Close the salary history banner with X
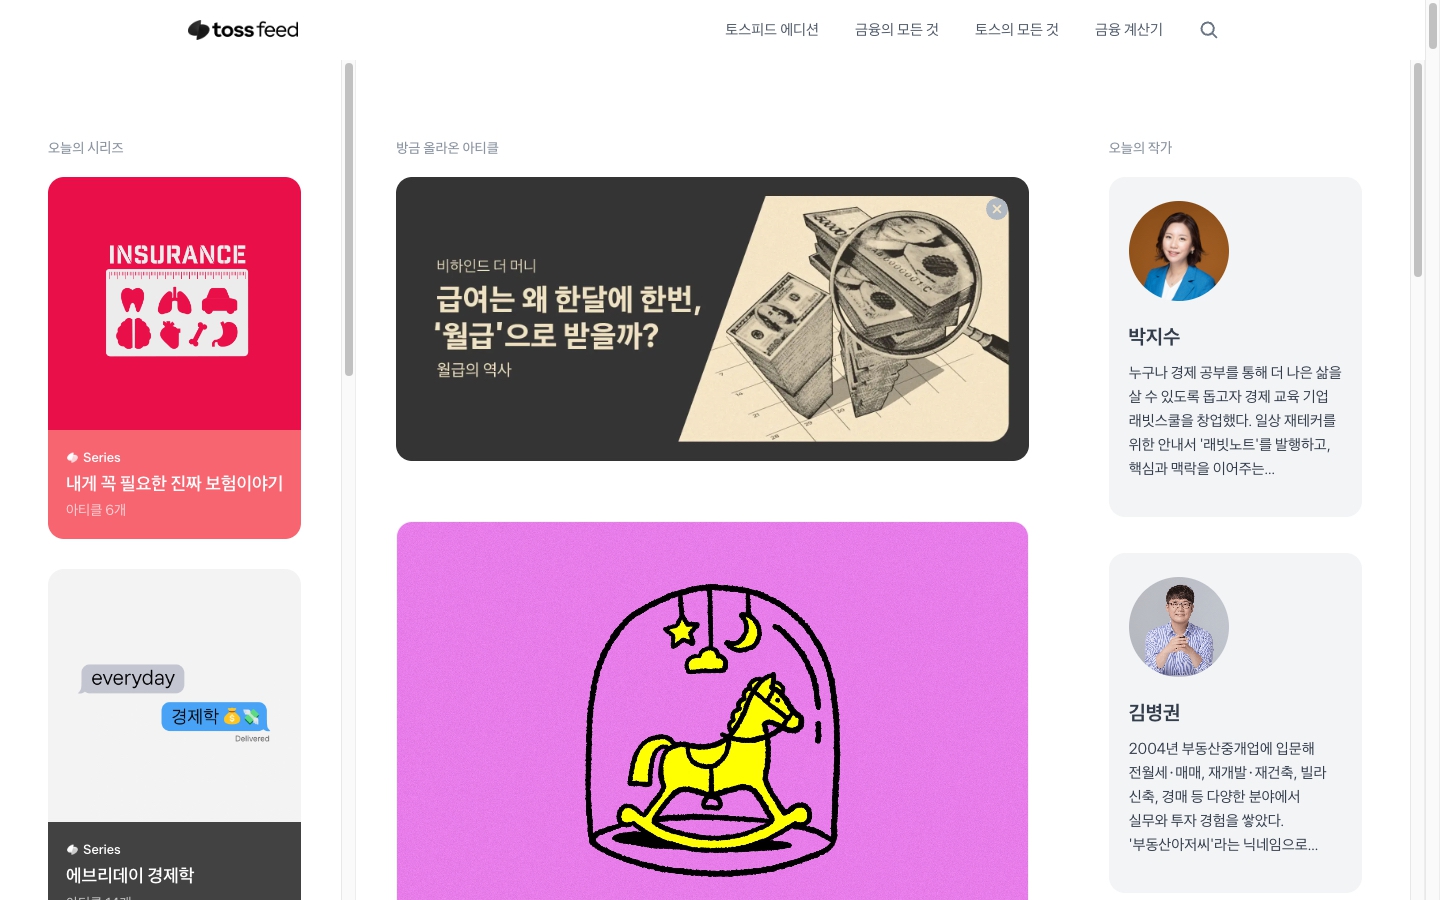Screen dimensions: 1440x900 997,209
